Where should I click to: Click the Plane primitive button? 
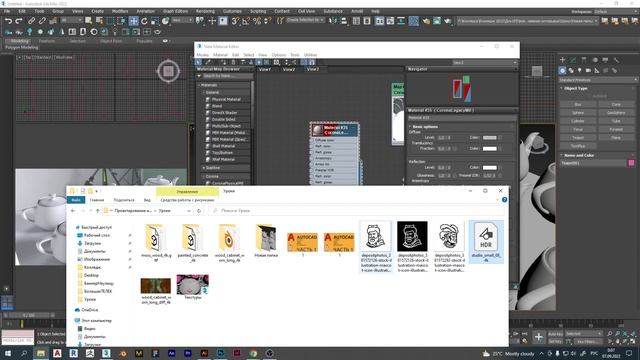pos(616,138)
